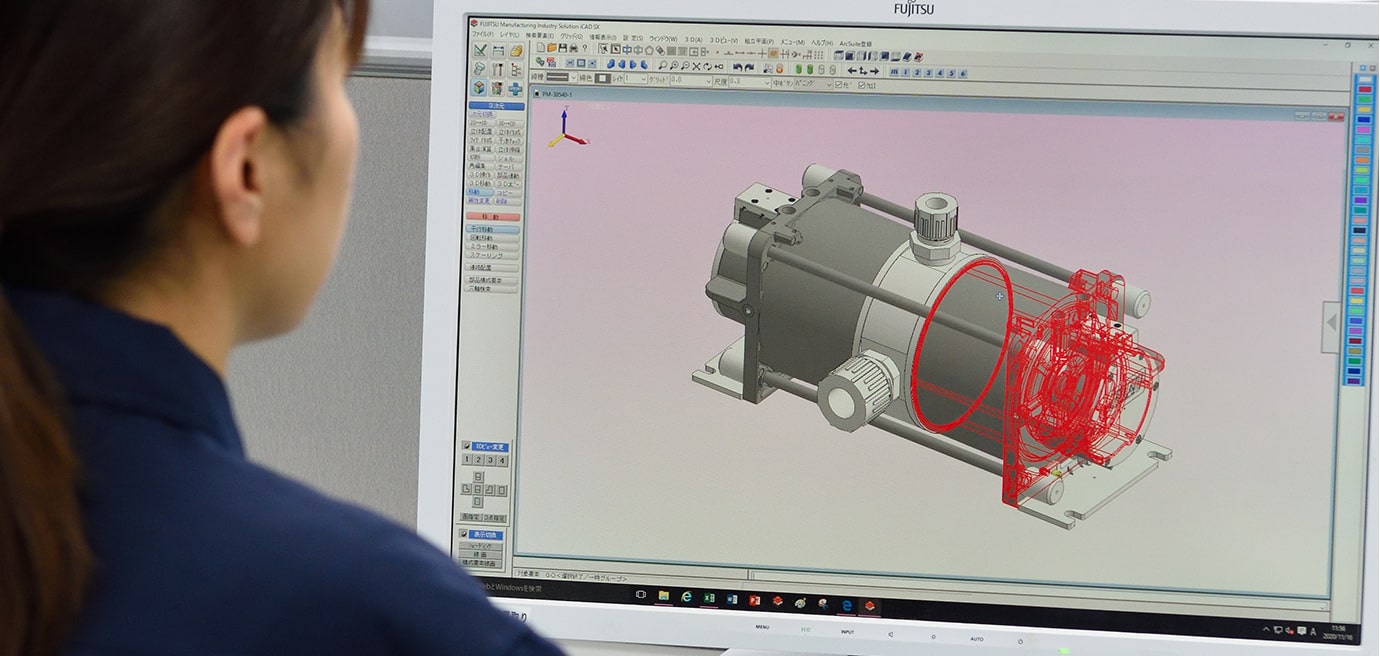
Task: Click the 3次元 button in left palette
Action: pyautogui.click(x=496, y=105)
